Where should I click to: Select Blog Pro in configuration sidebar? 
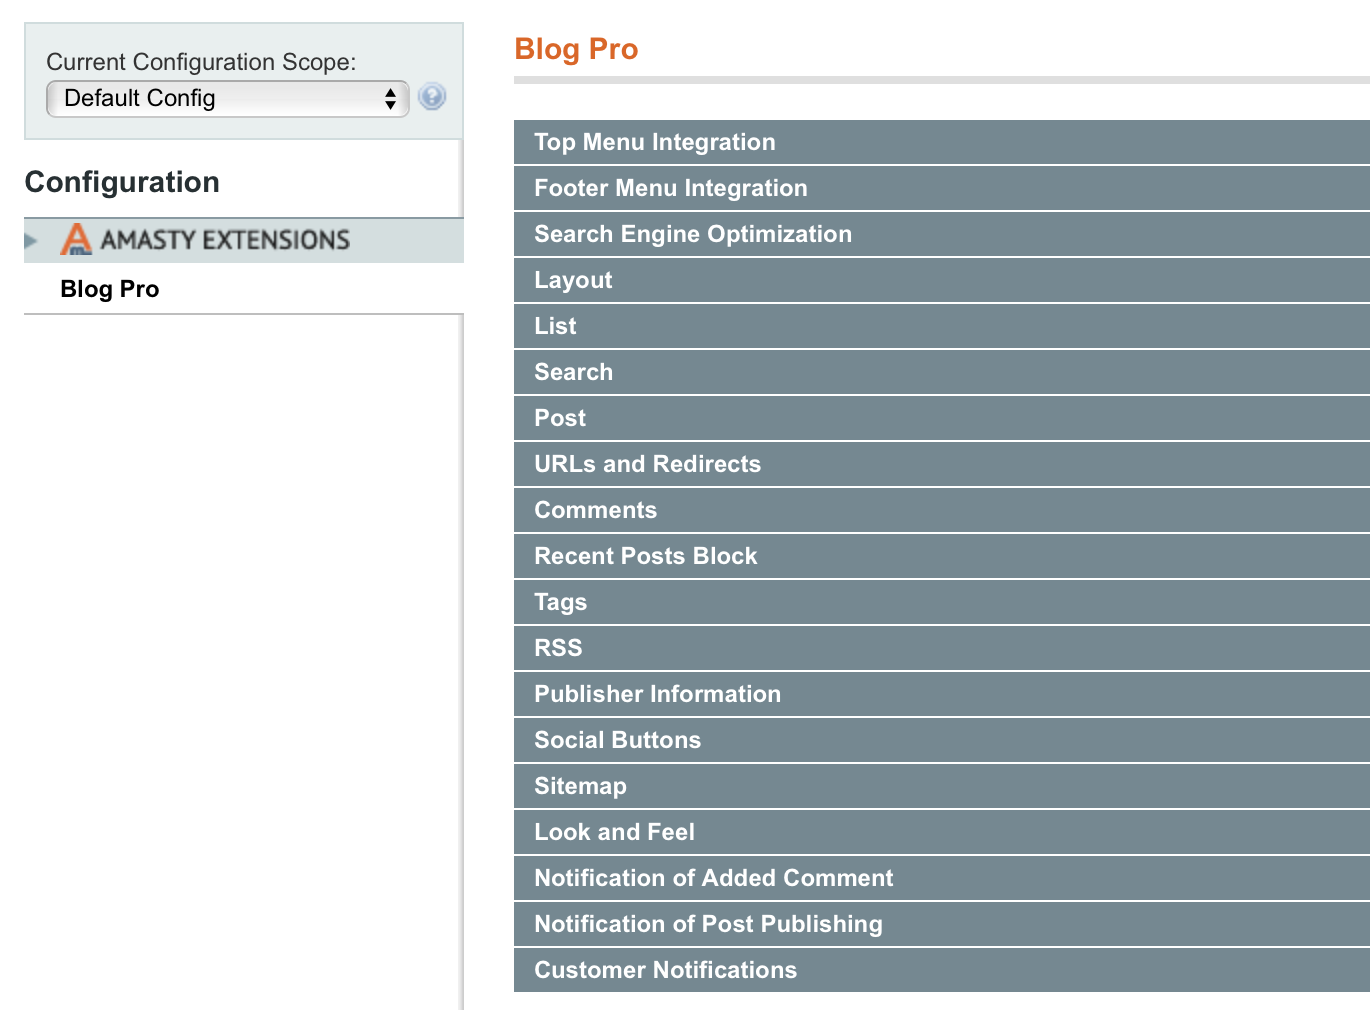coord(110,289)
